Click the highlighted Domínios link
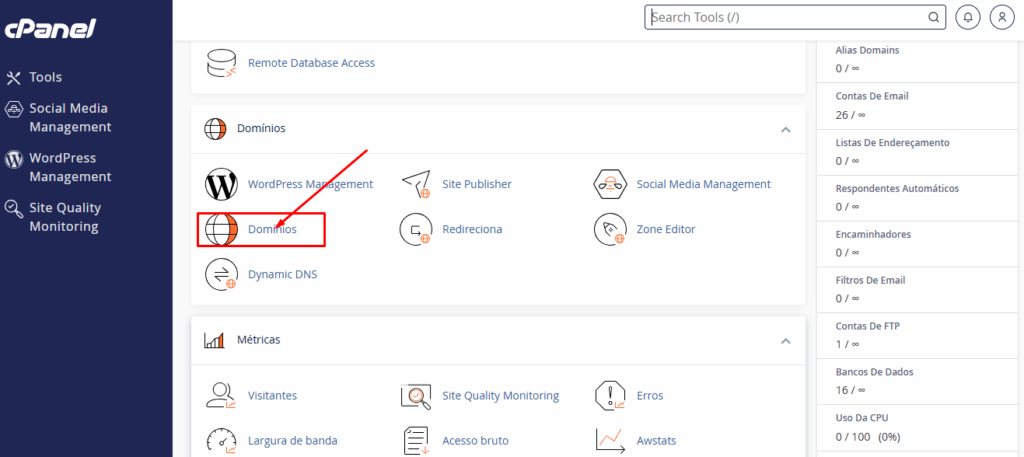Image resolution: width=1024 pixels, height=457 pixels. pyautogui.click(x=272, y=229)
